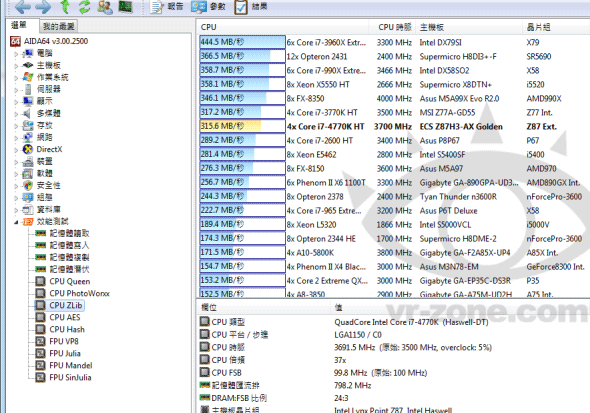Expand the 多媒體 tree node arrow
This screenshot has width=590, height=413.
point(16,114)
